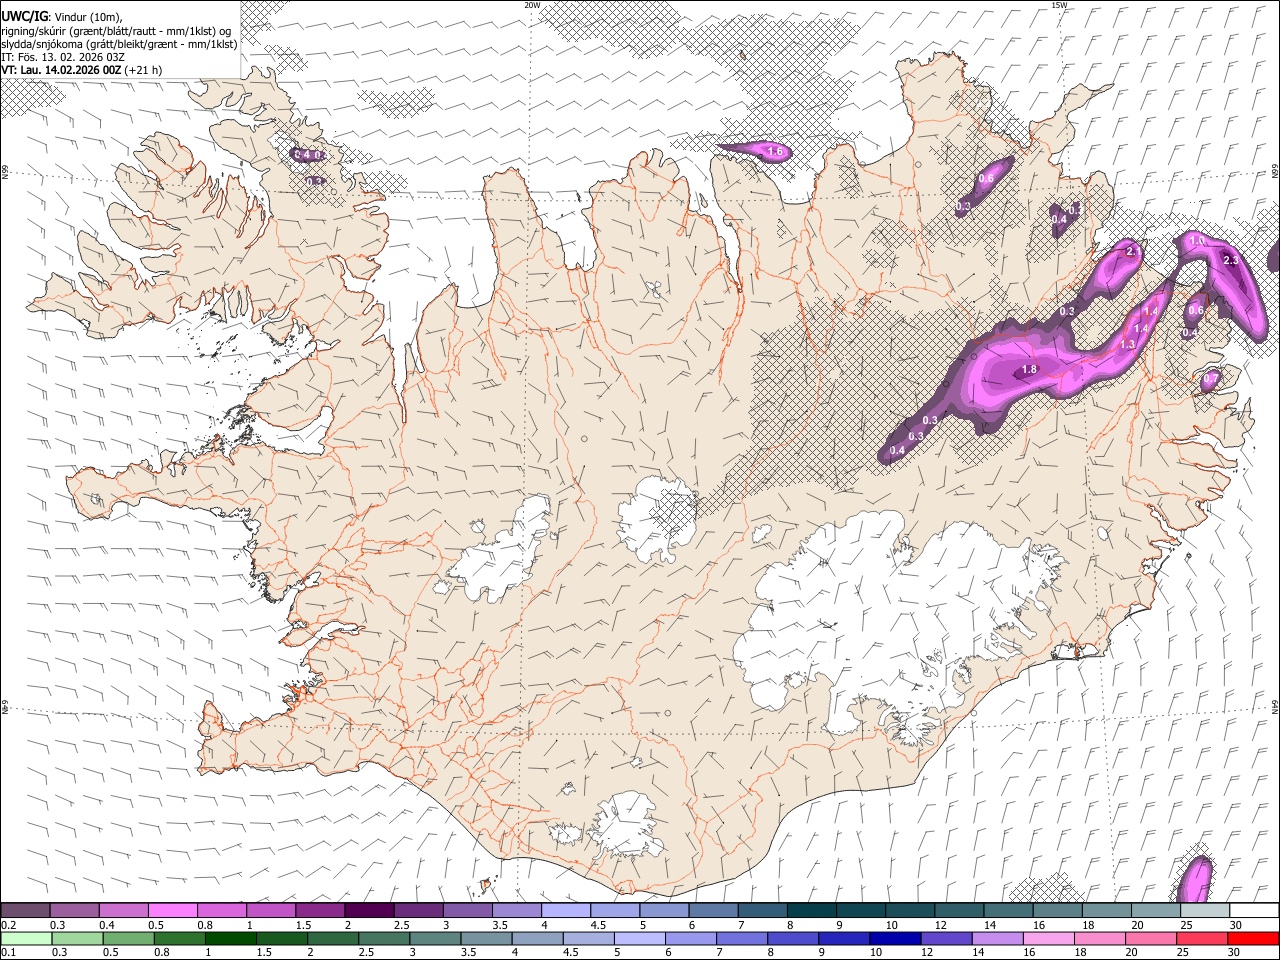Viewport: 1280px width, 960px height.
Task: Select the pale green 0.1–0.3 rain legend swatch
Action: pyautogui.click(x=25, y=938)
